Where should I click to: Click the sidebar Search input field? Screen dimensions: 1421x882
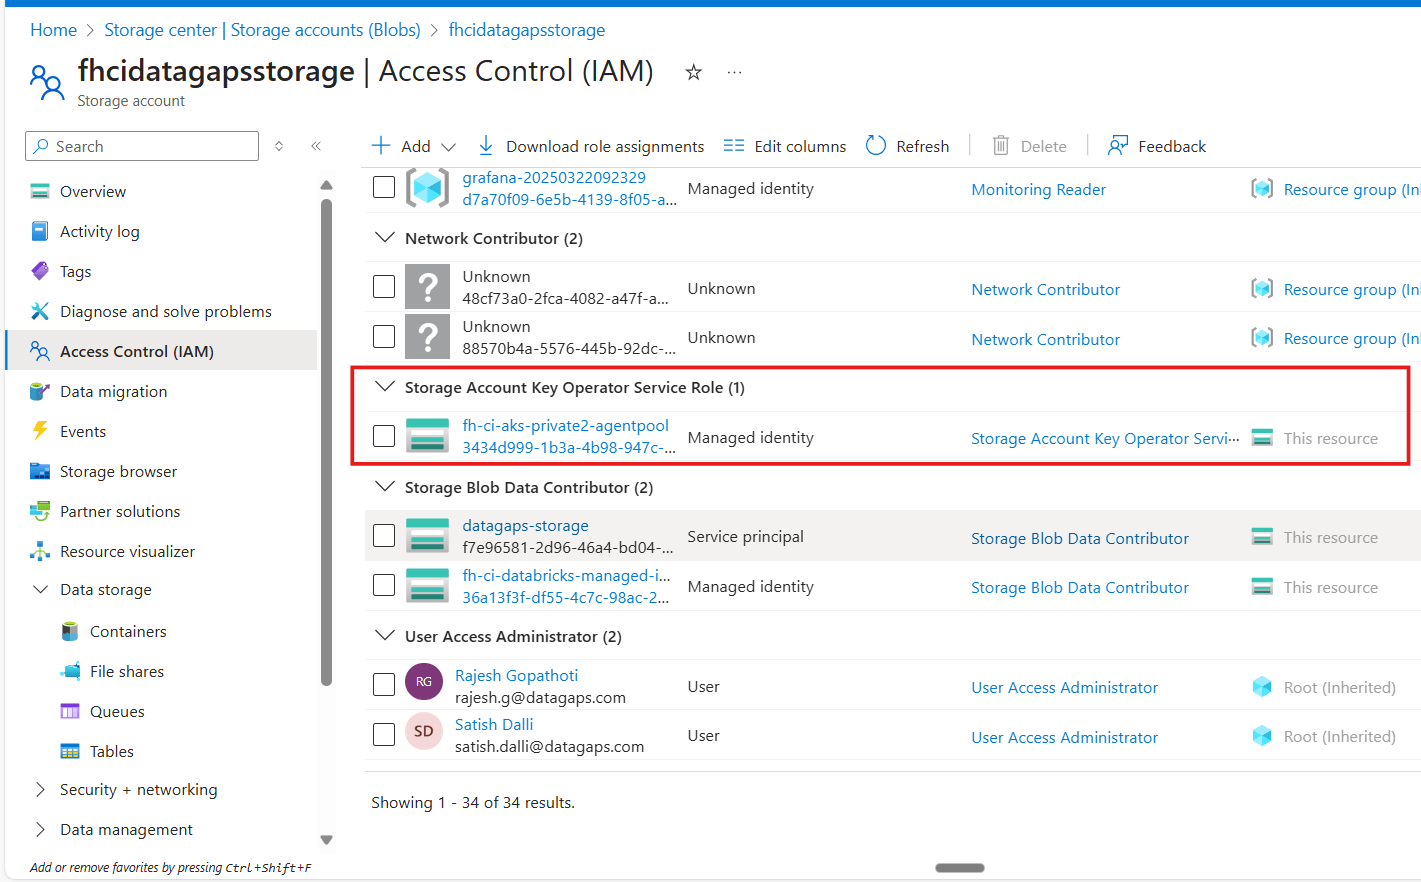[142, 146]
